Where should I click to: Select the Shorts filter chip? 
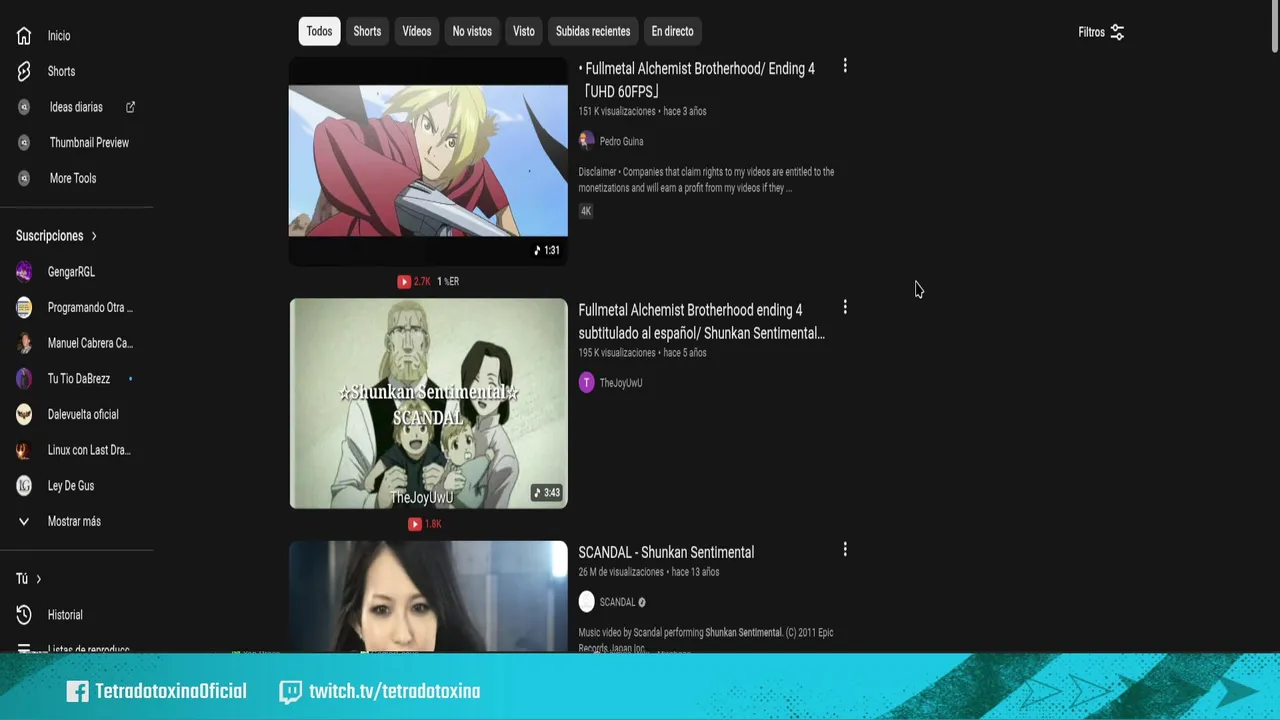pos(367,31)
